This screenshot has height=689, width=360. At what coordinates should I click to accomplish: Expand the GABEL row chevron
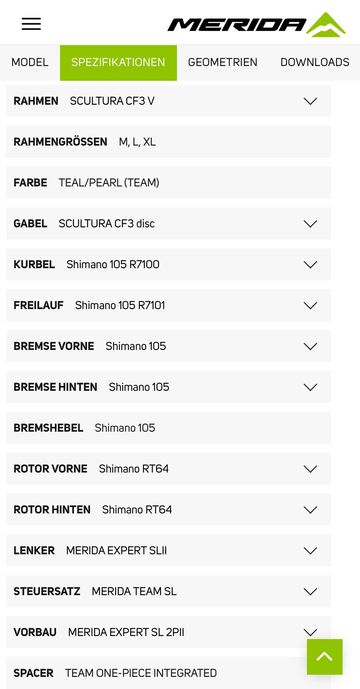[310, 224]
